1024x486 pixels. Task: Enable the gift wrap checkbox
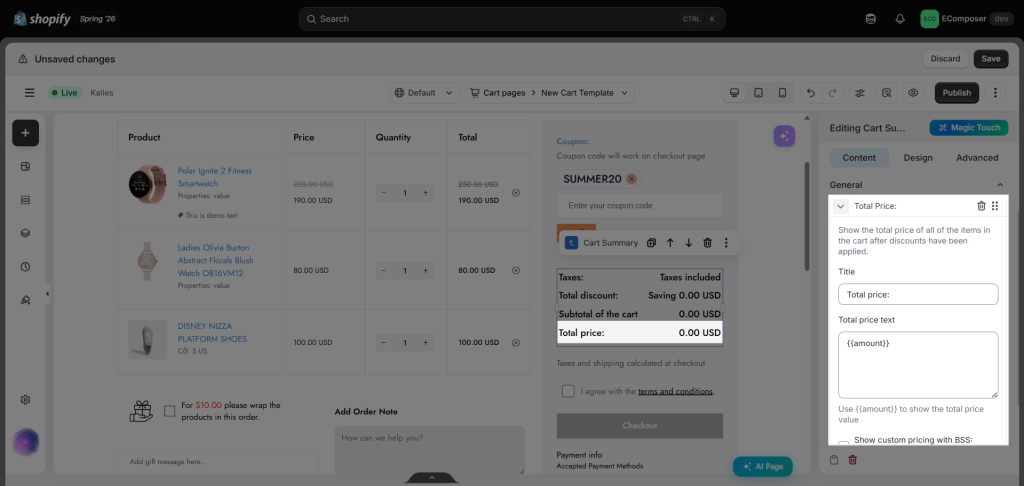click(170, 411)
